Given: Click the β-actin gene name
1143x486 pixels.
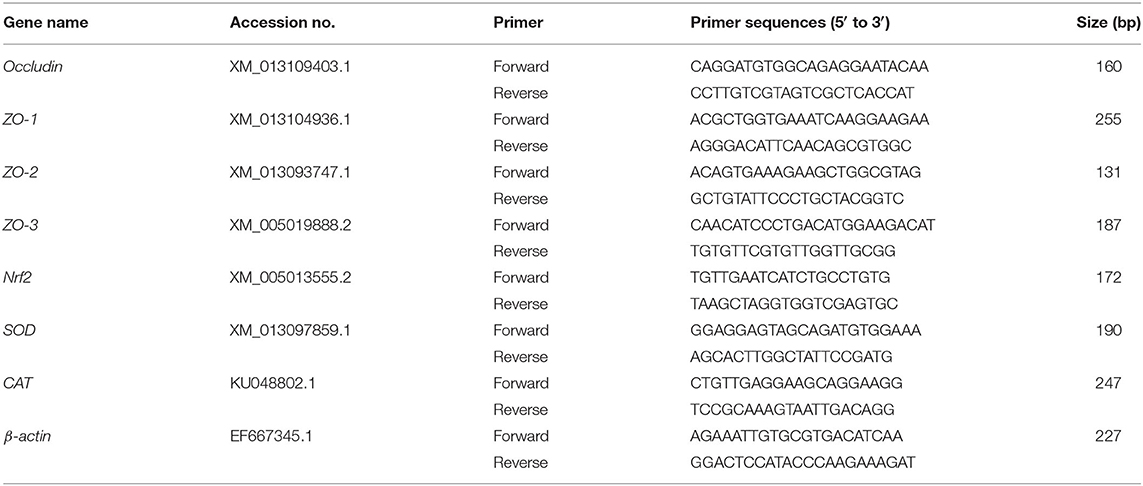Looking at the screenshot, I should point(25,436).
